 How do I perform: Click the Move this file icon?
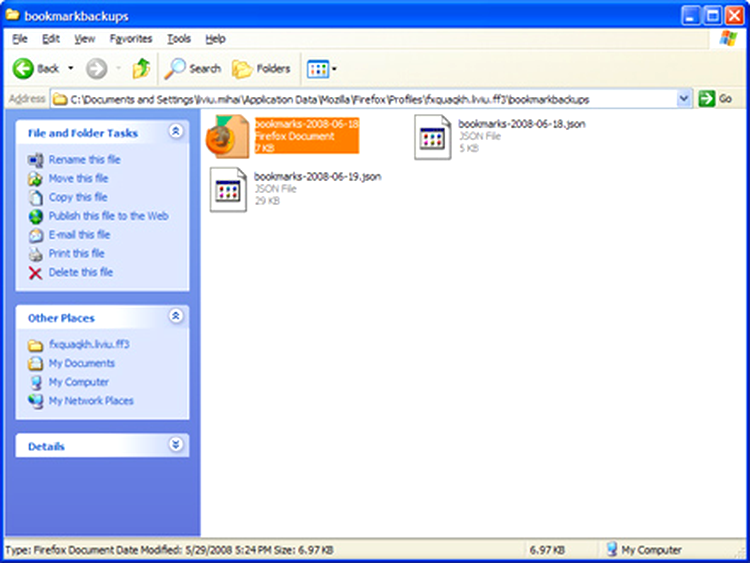click(x=35, y=179)
